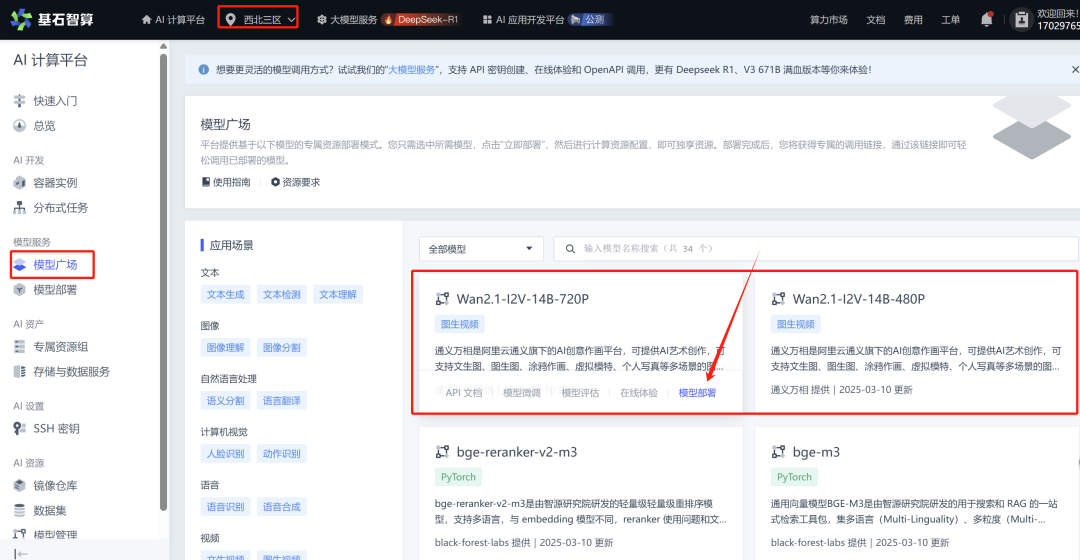Click PyTorch tag on the bge-reranker-v2-m3 card

458,477
